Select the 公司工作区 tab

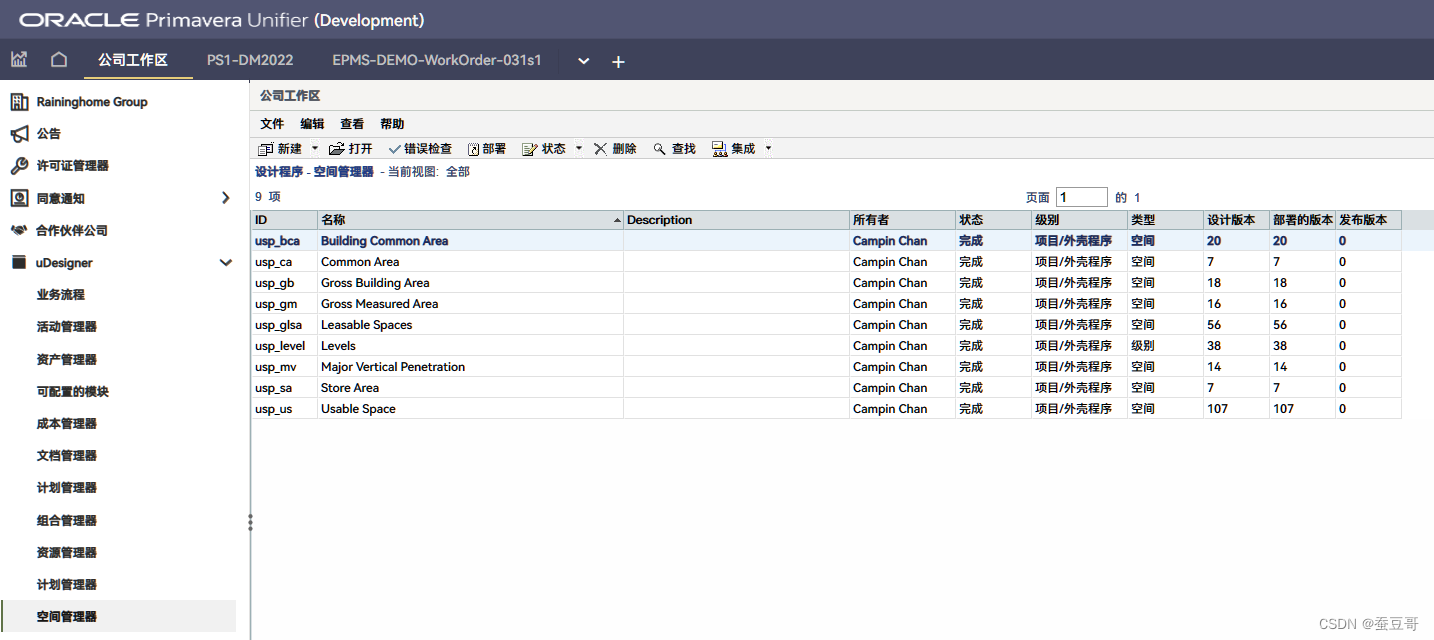click(132, 60)
